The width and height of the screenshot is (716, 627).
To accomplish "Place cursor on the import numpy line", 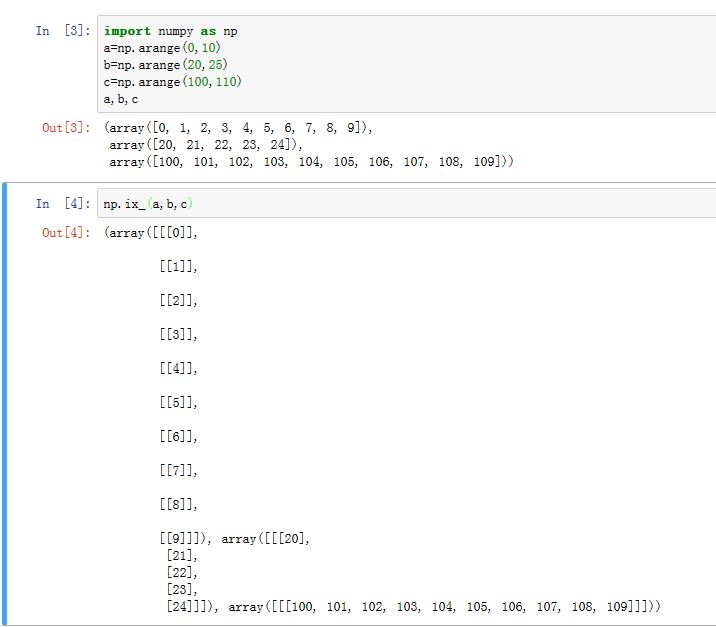I will click(x=170, y=31).
